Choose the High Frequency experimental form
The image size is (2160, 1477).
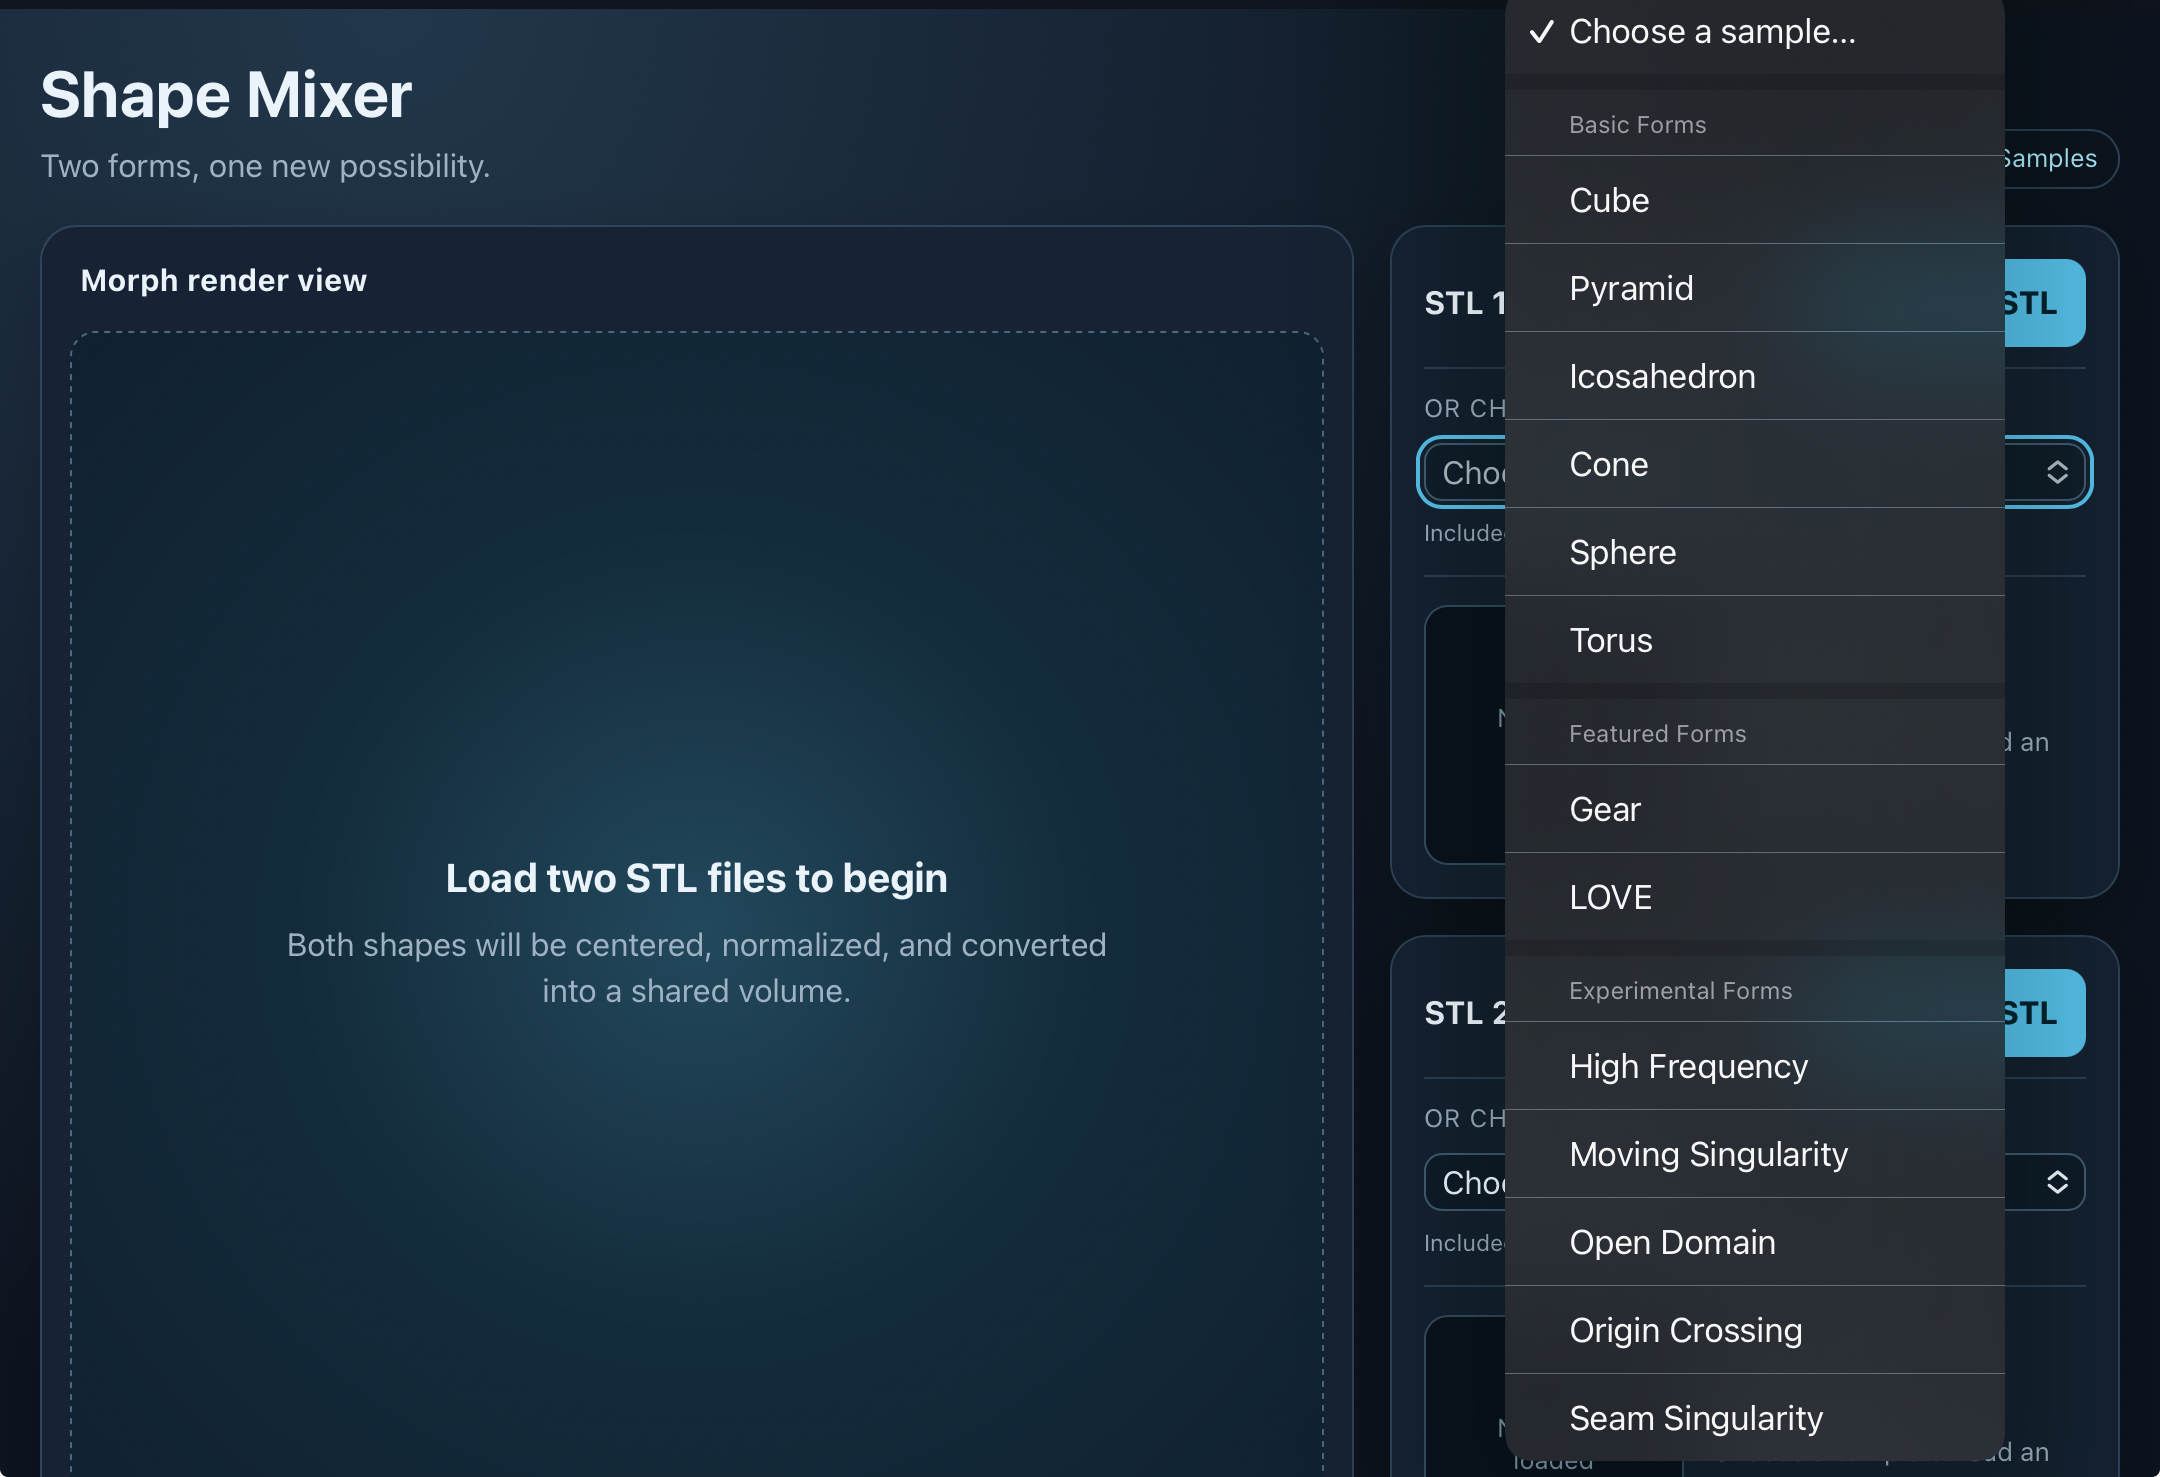click(1754, 1066)
